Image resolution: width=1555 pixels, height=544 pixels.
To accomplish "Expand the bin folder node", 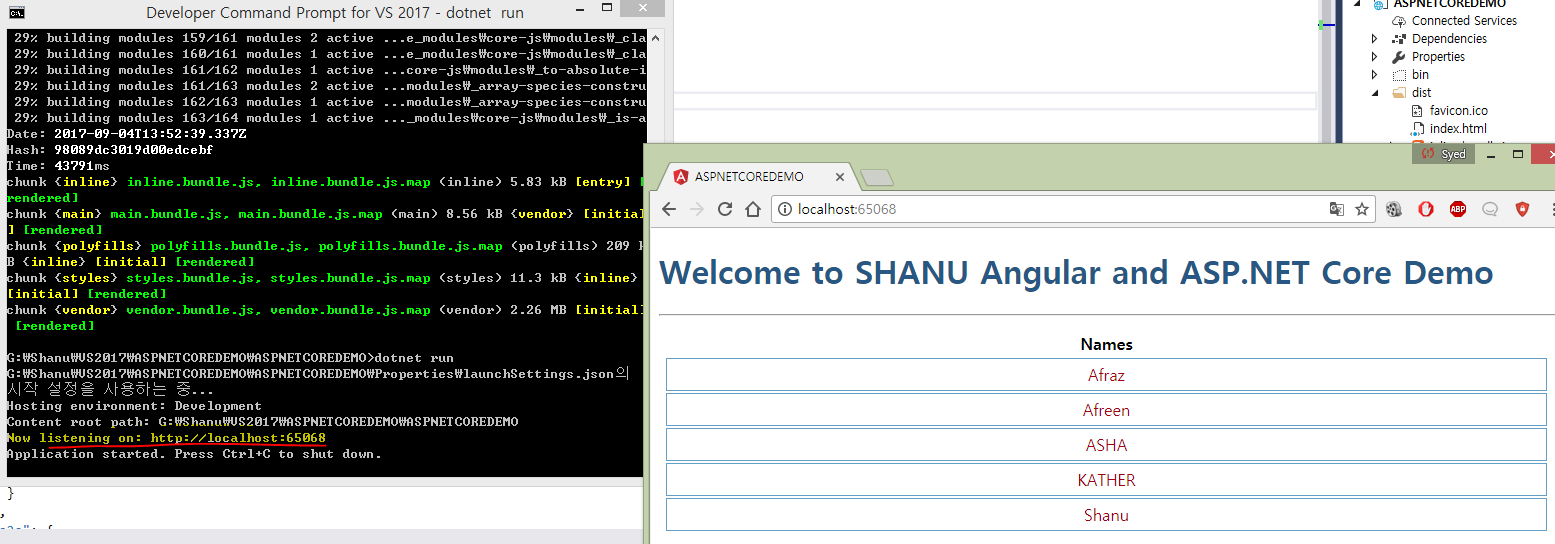I will [1375, 75].
